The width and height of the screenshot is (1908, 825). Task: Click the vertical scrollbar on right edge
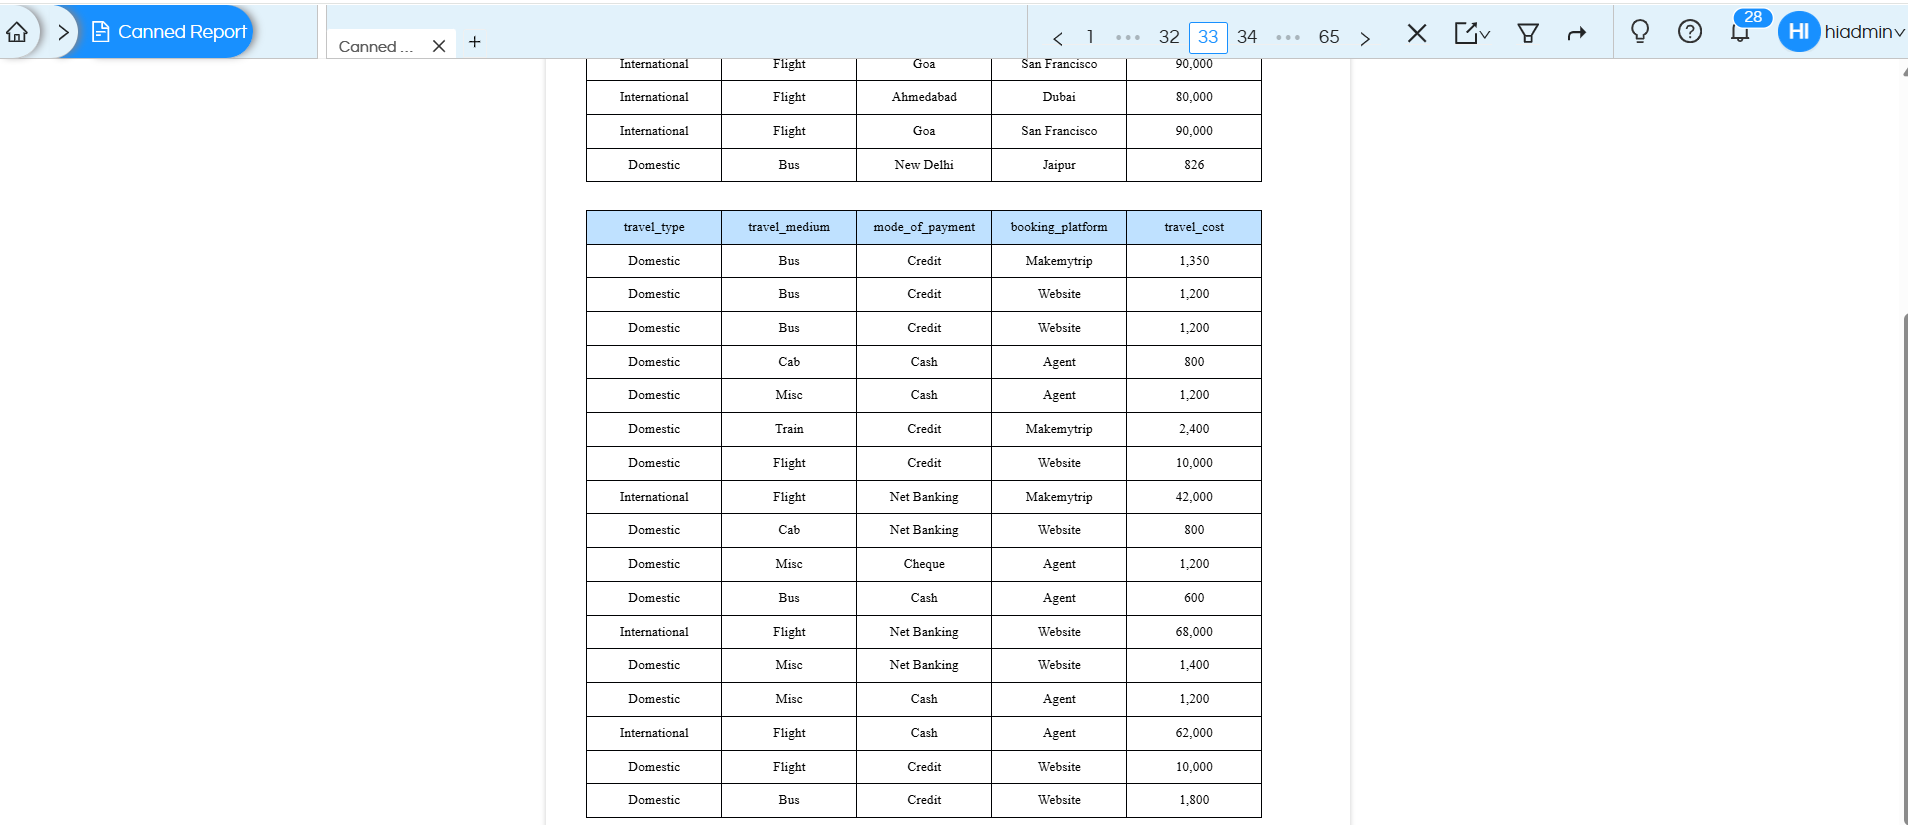pos(1904,568)
